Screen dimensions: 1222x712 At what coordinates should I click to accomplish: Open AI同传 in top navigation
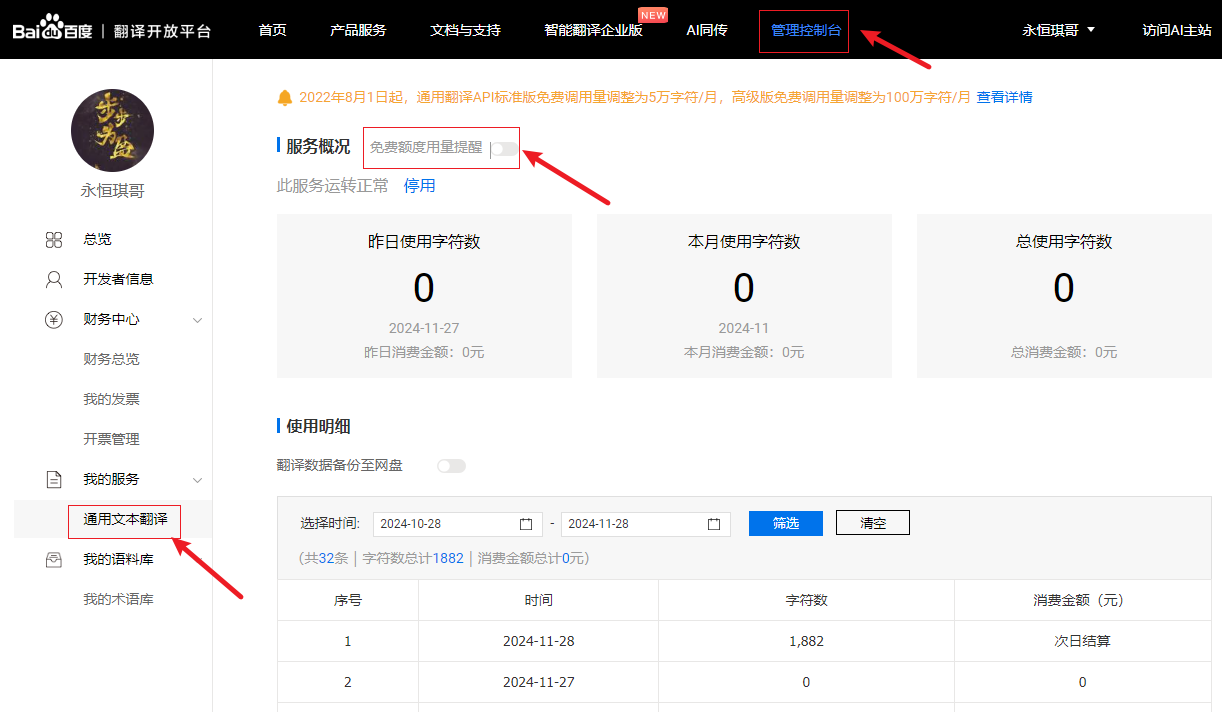click(x=707, y=30)
